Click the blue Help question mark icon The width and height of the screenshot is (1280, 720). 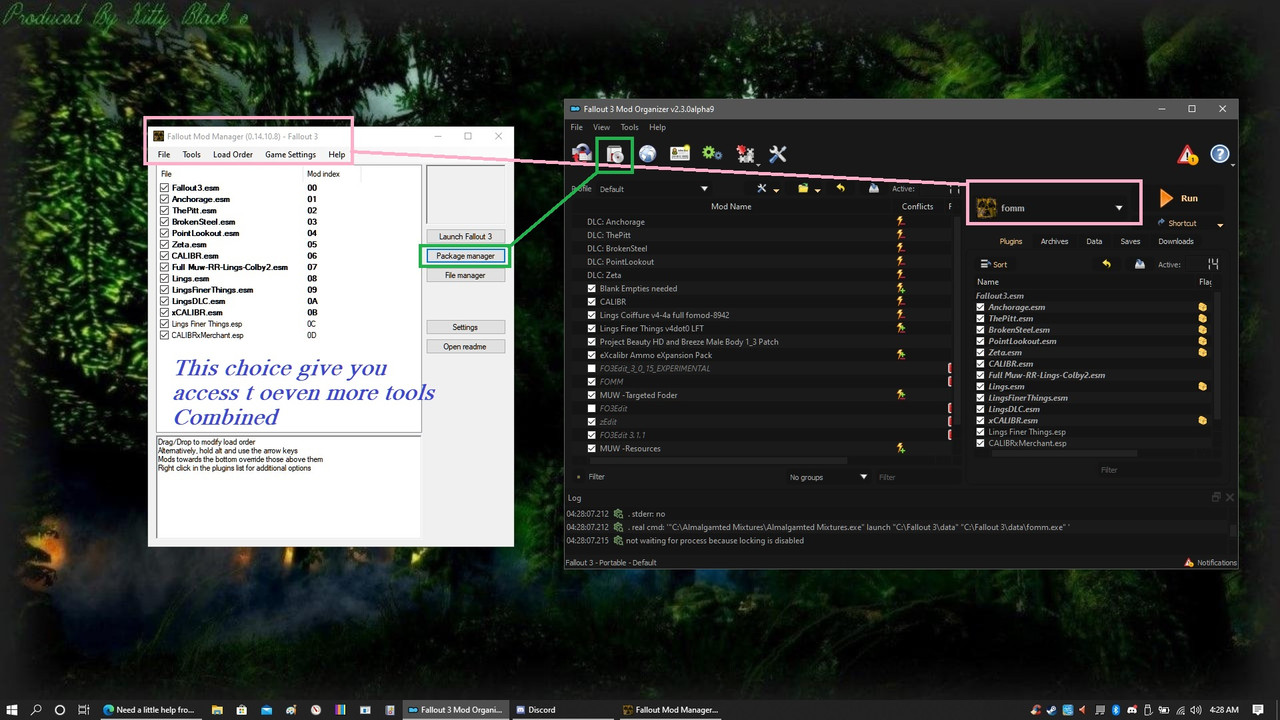coord(1220,154)
